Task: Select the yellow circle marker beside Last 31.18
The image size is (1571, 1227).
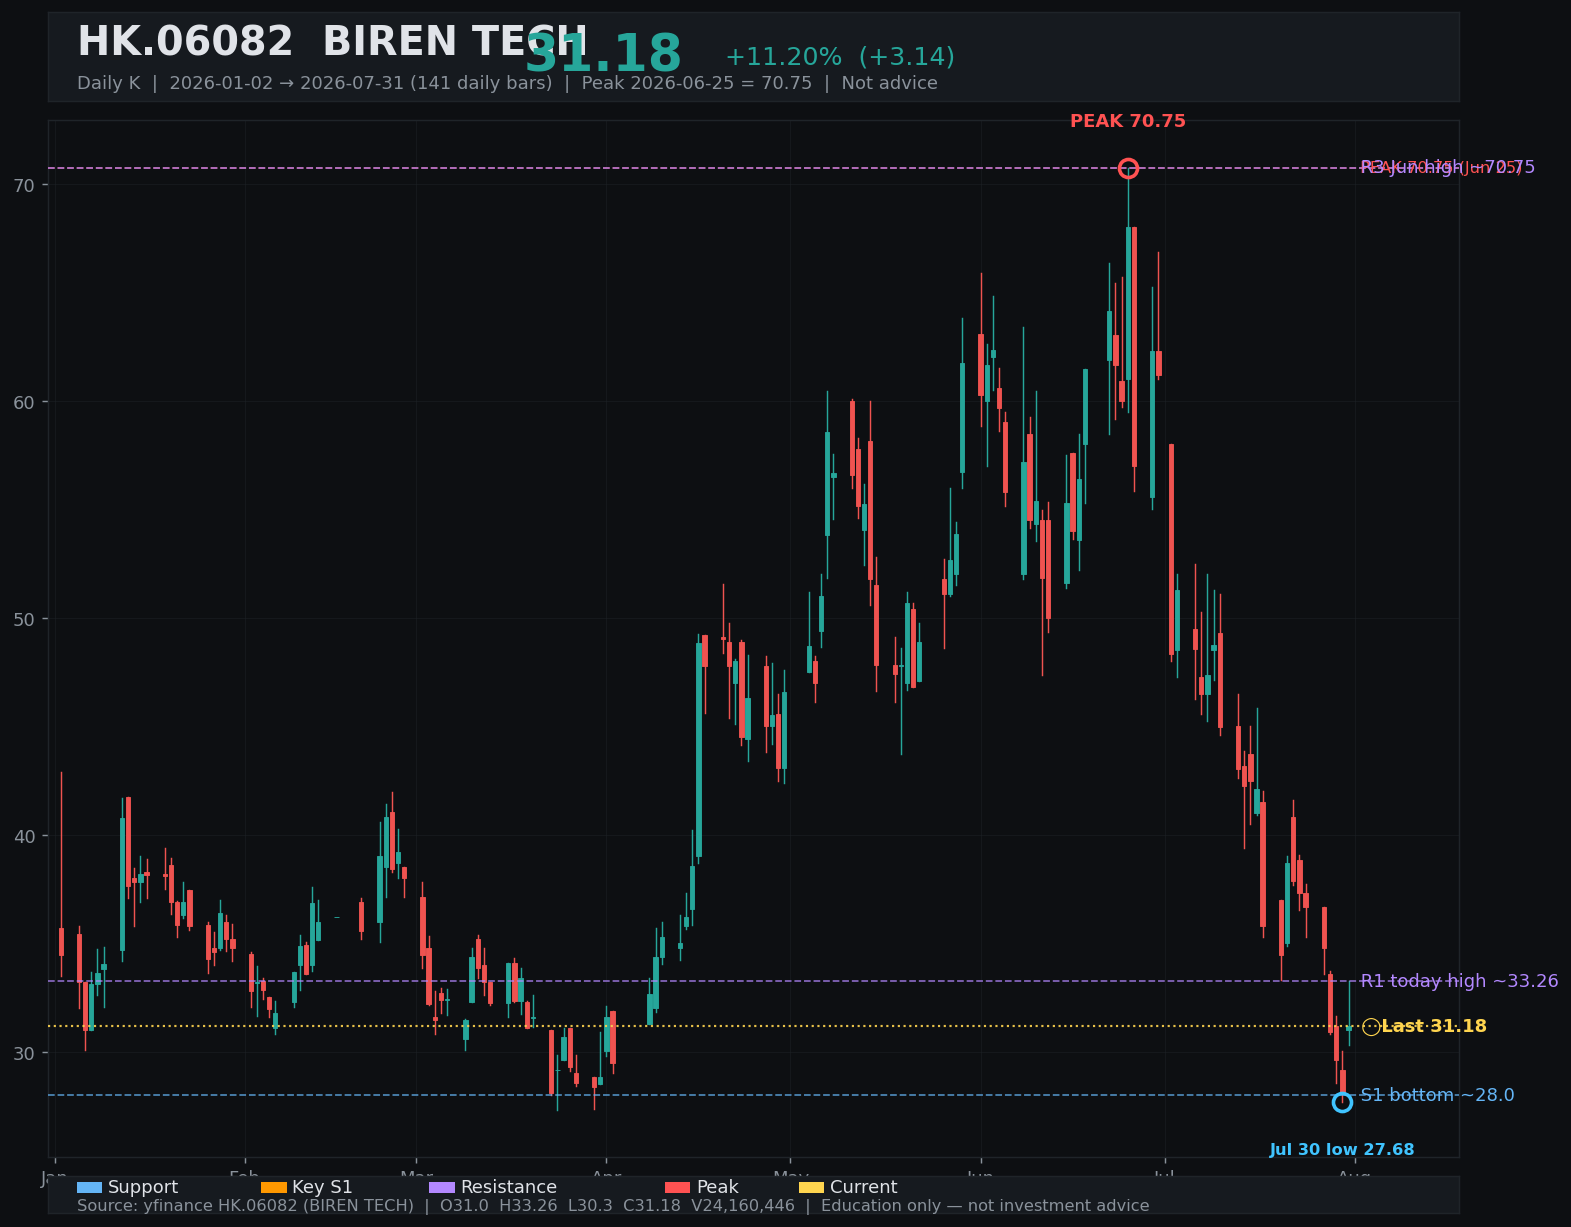Action: click(x=1371, y=1027)
